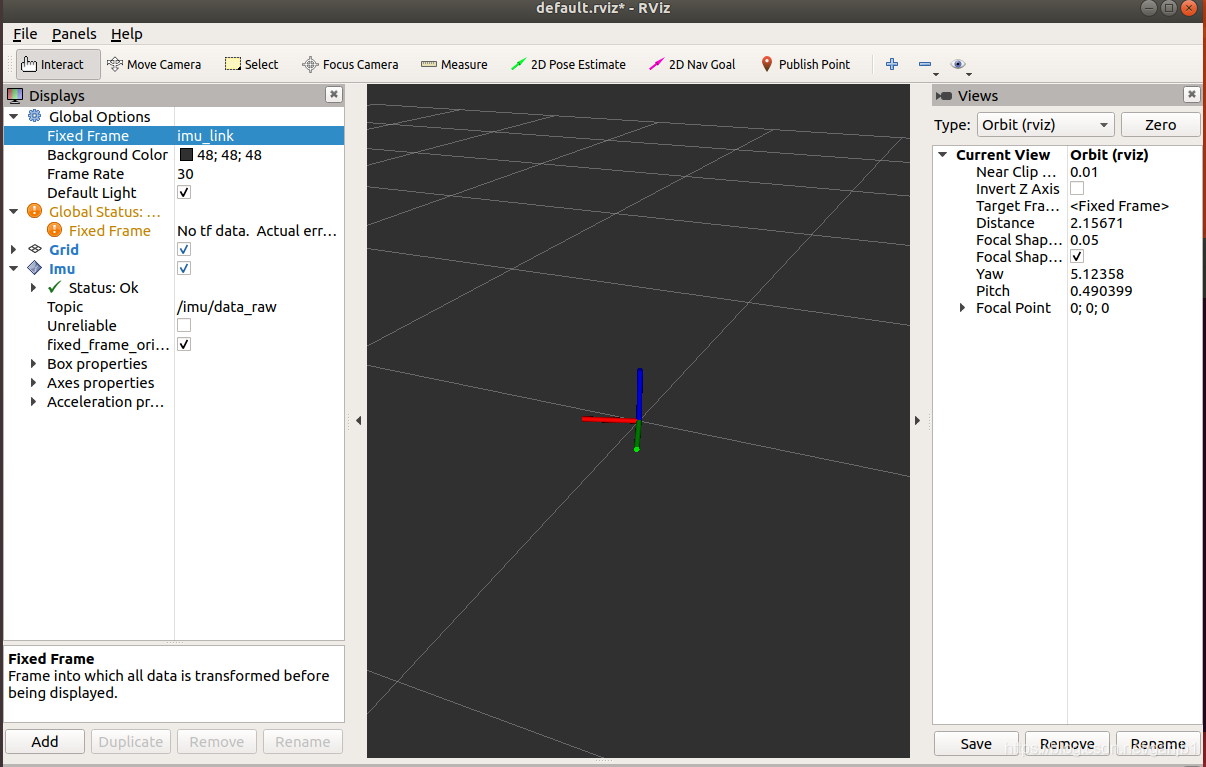
Task: Click the Imu display icon
Action: tap(34, 268)
